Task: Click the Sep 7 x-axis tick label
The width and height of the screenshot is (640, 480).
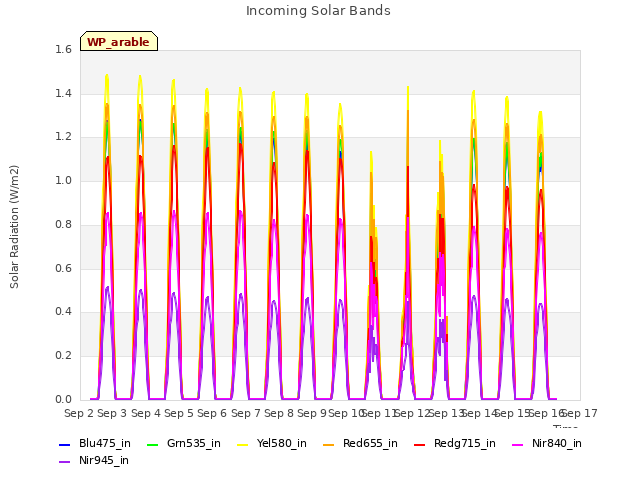Action: point(246,413)
